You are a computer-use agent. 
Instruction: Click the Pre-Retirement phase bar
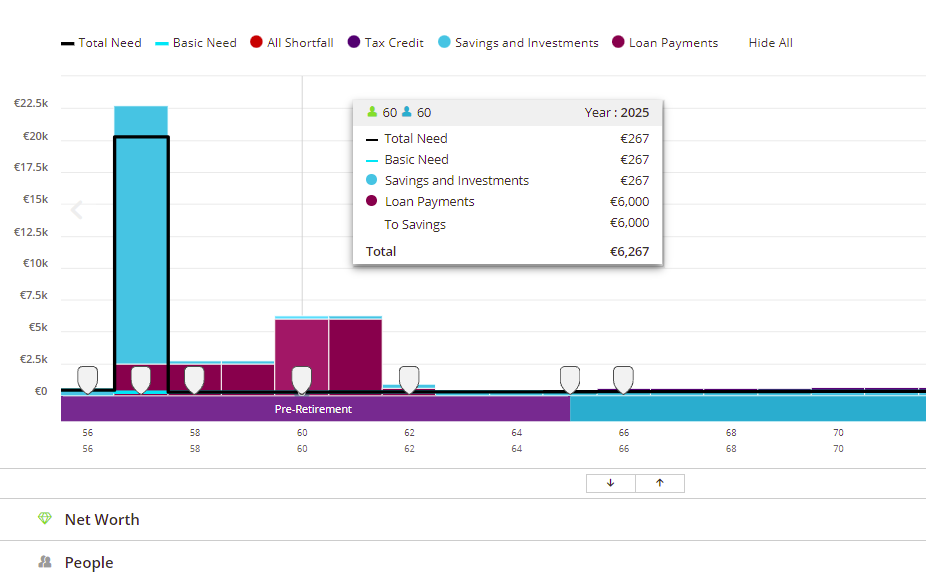pos(315,409)
